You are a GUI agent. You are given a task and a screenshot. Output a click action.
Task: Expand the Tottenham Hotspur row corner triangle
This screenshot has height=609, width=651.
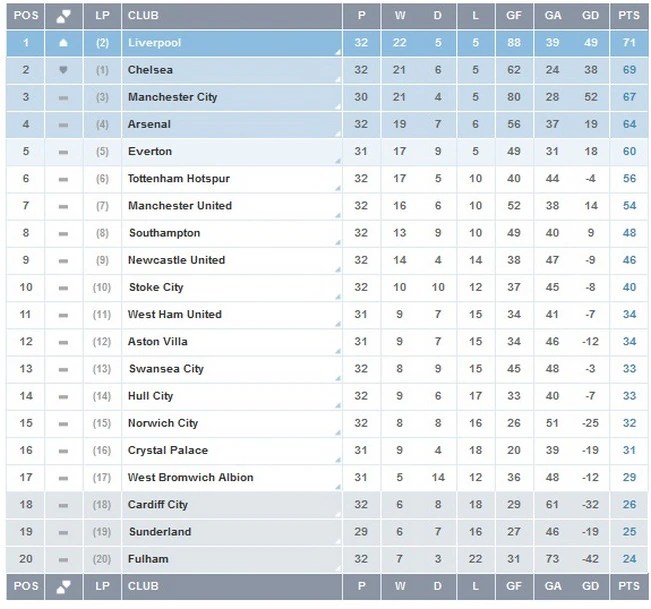point(337,187)
